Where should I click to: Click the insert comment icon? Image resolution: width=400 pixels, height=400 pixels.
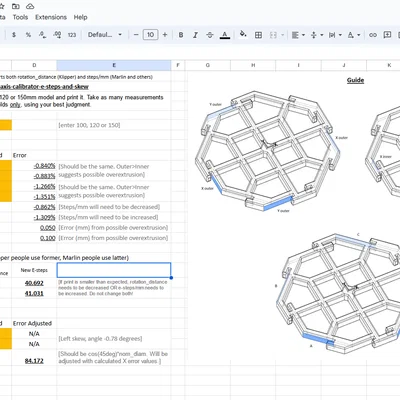(x=387, y=35)
